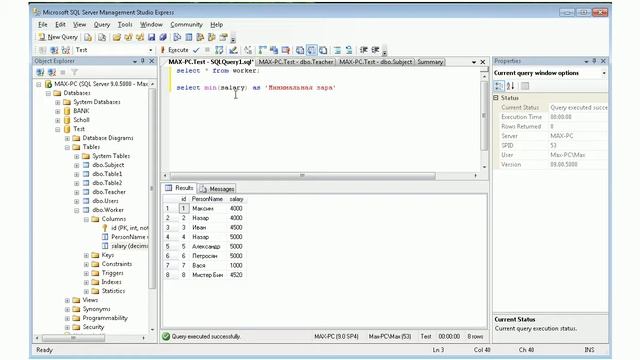Viewport: 640px width, 360px height.
Task: Select the dbo.Users table
Action: tap(105, 201)
